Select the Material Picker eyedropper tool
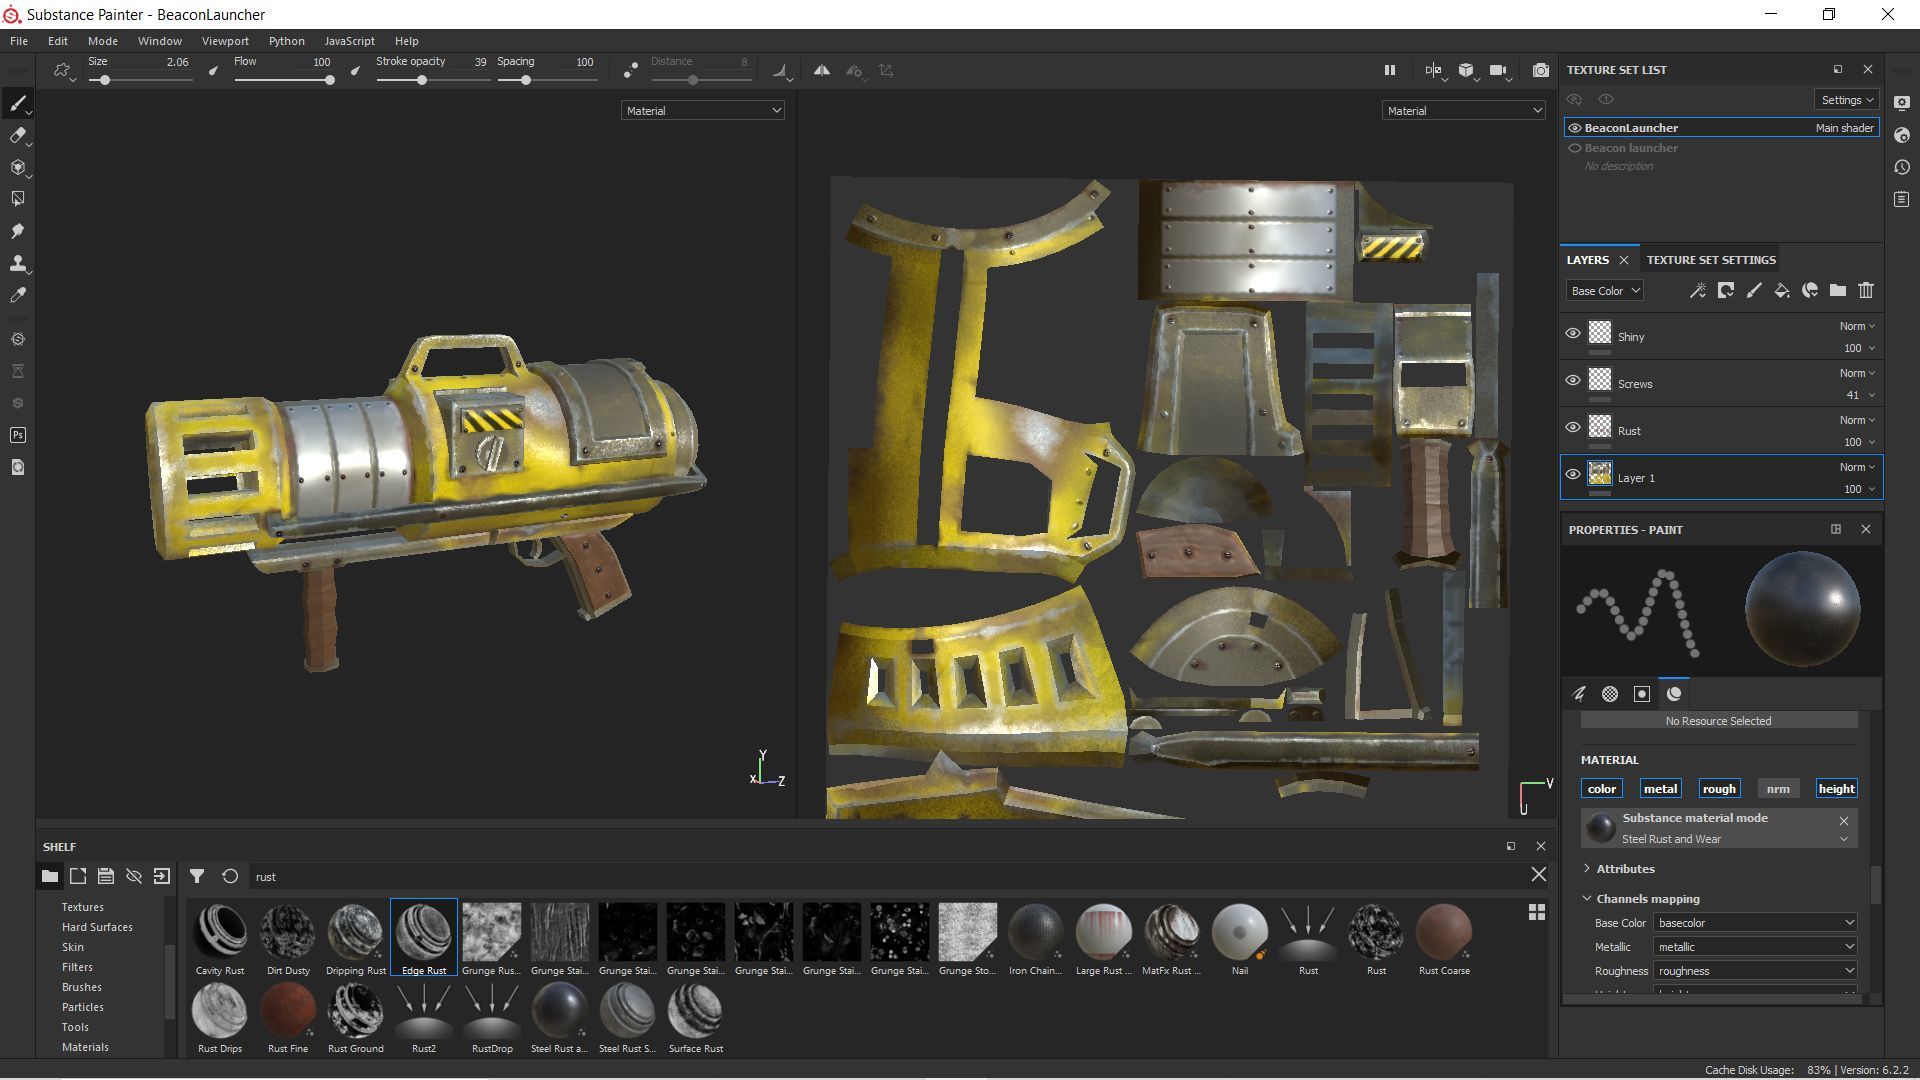1920x1080 pixels. (x=17, y=295)
